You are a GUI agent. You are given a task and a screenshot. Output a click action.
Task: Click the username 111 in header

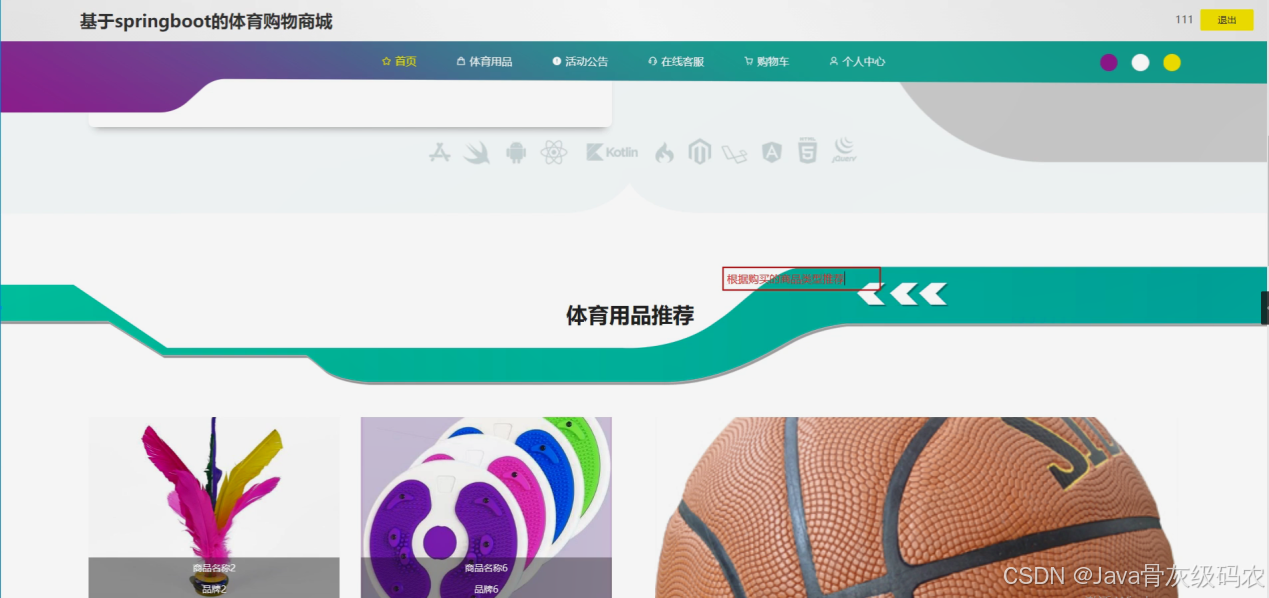pos(1184,20)
